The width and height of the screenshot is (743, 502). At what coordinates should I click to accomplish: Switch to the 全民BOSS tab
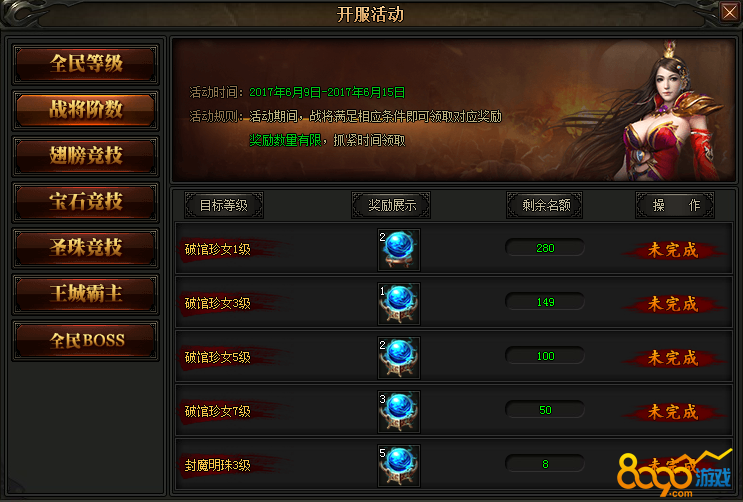coord(86,340)
